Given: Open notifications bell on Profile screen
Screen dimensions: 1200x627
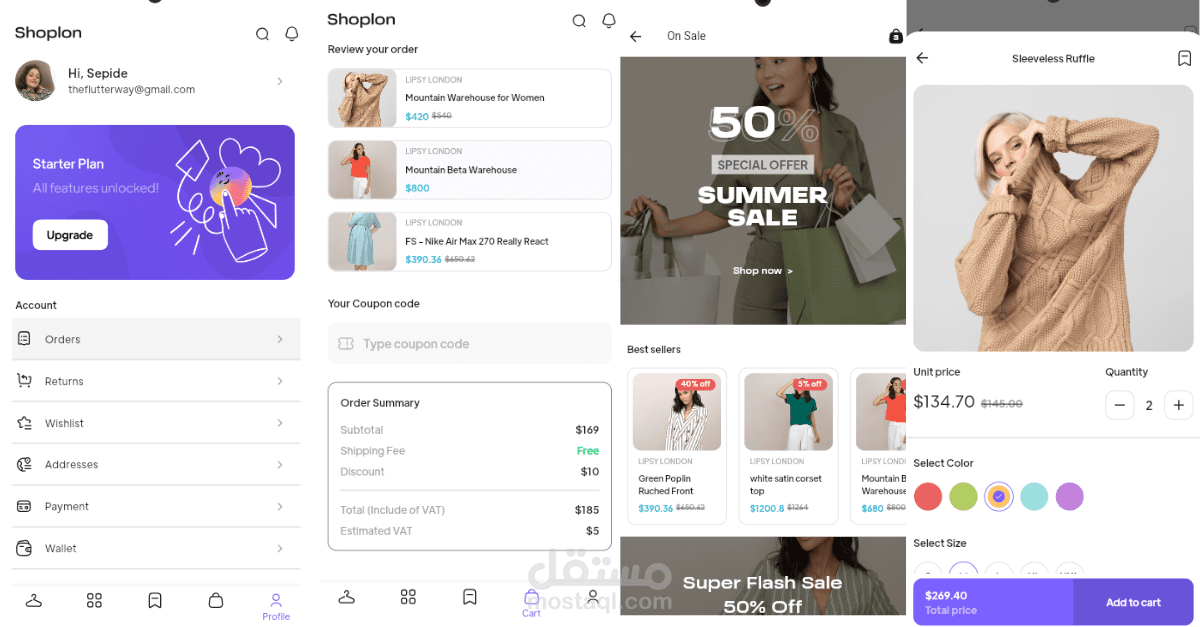Looking at the screenshot, I should click(x=292, y=34).
